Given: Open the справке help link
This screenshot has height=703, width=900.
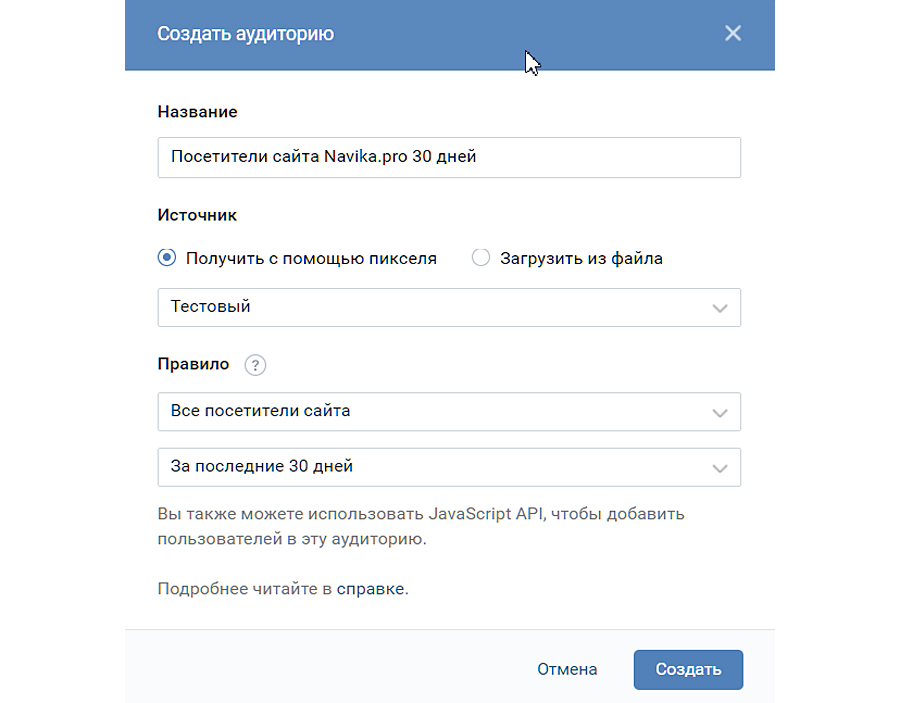Looking at the screenshot, I should [371, 588].
